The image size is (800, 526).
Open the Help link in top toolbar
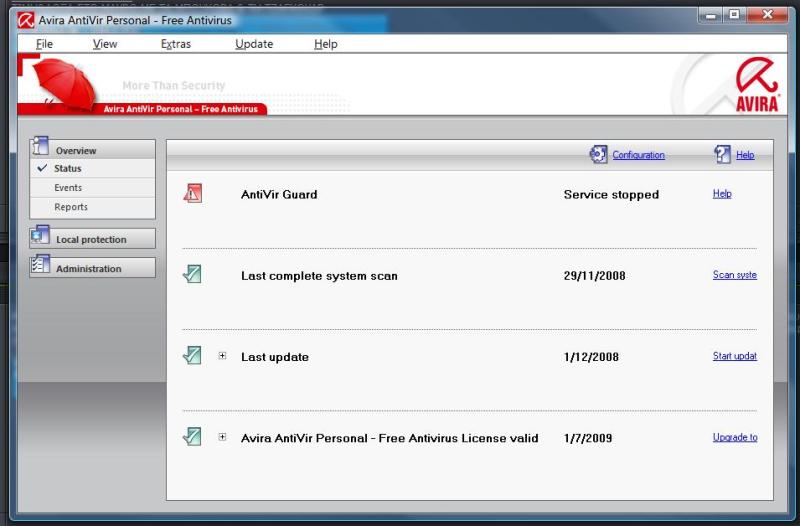[x=745, y=155]
